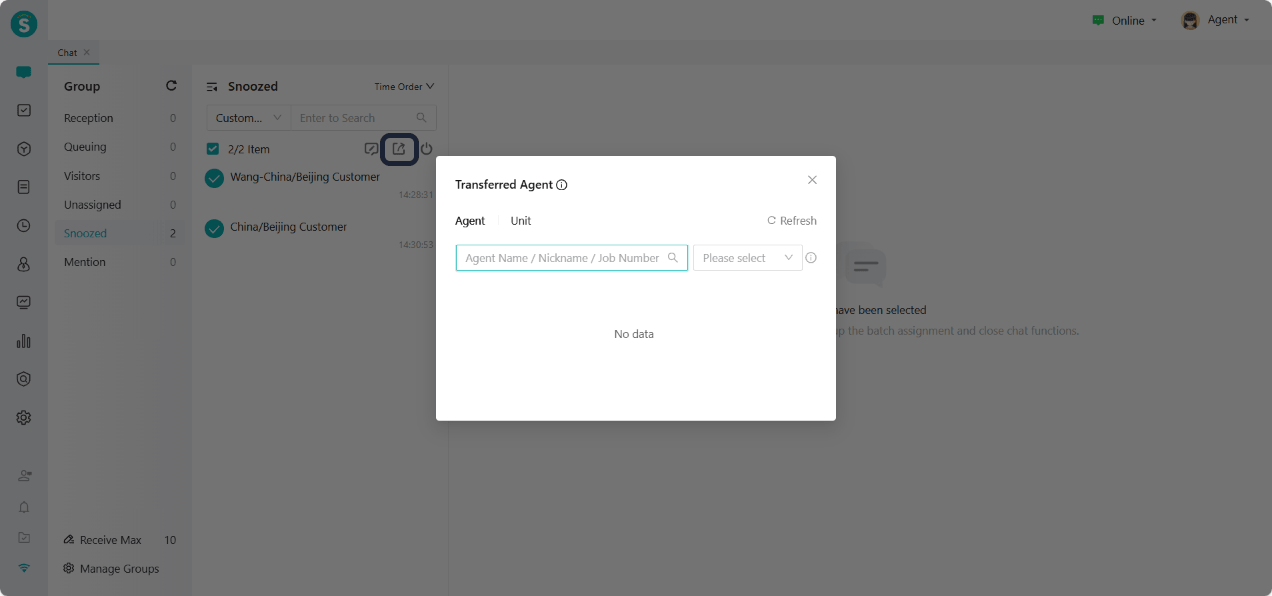The image size is (1272, 596).
Task: Open the statistics bar chart sidebar icon
Action: coord(24,341)
